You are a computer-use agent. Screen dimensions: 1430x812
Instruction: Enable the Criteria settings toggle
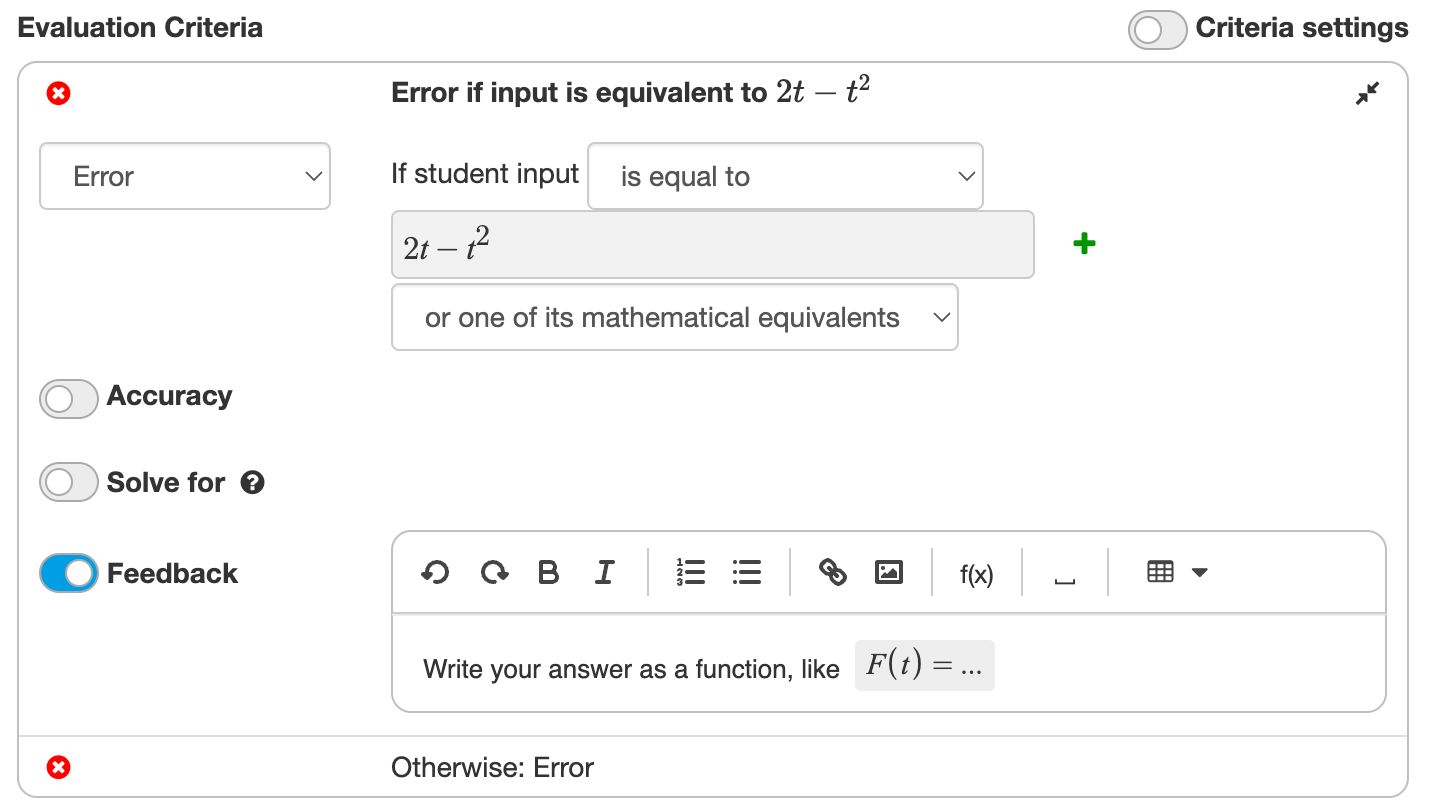[1157, 30]
